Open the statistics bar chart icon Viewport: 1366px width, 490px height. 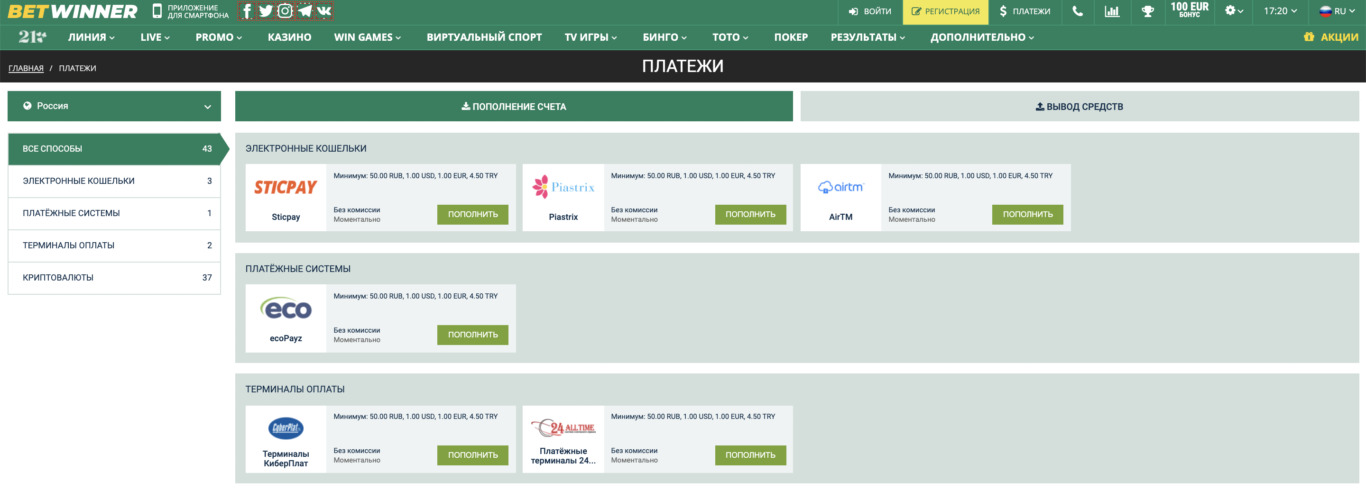pyautogui.click(x=1112, y=12)
